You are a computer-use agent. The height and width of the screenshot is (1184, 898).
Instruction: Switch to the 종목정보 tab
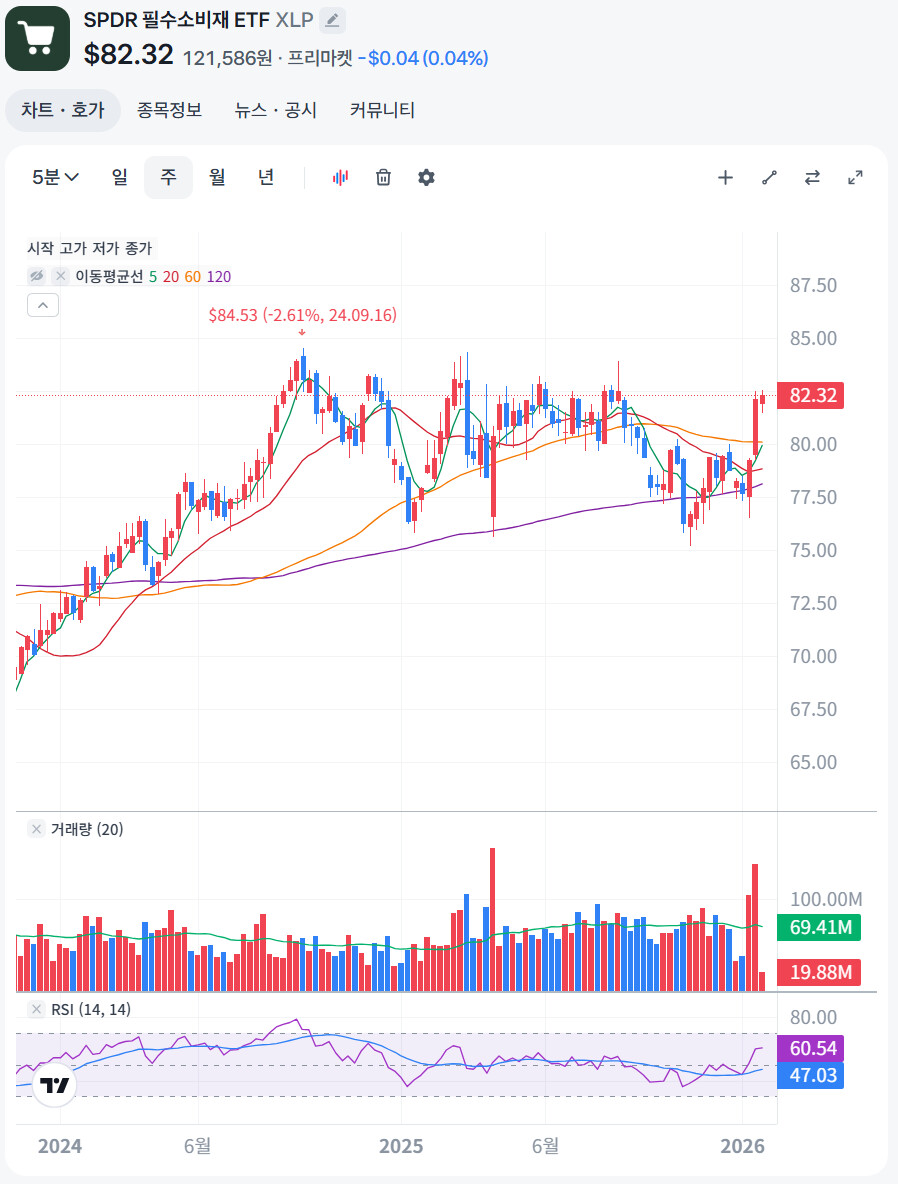point(169,110)
